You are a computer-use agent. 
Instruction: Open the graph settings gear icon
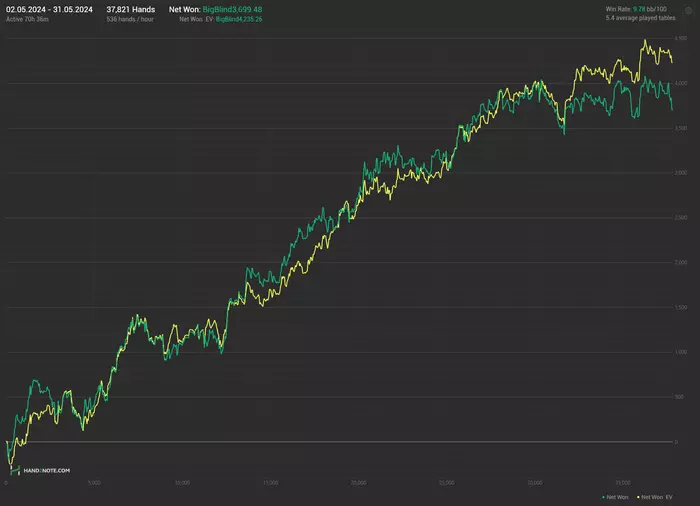pyautogui.click(x=688, y=11)
